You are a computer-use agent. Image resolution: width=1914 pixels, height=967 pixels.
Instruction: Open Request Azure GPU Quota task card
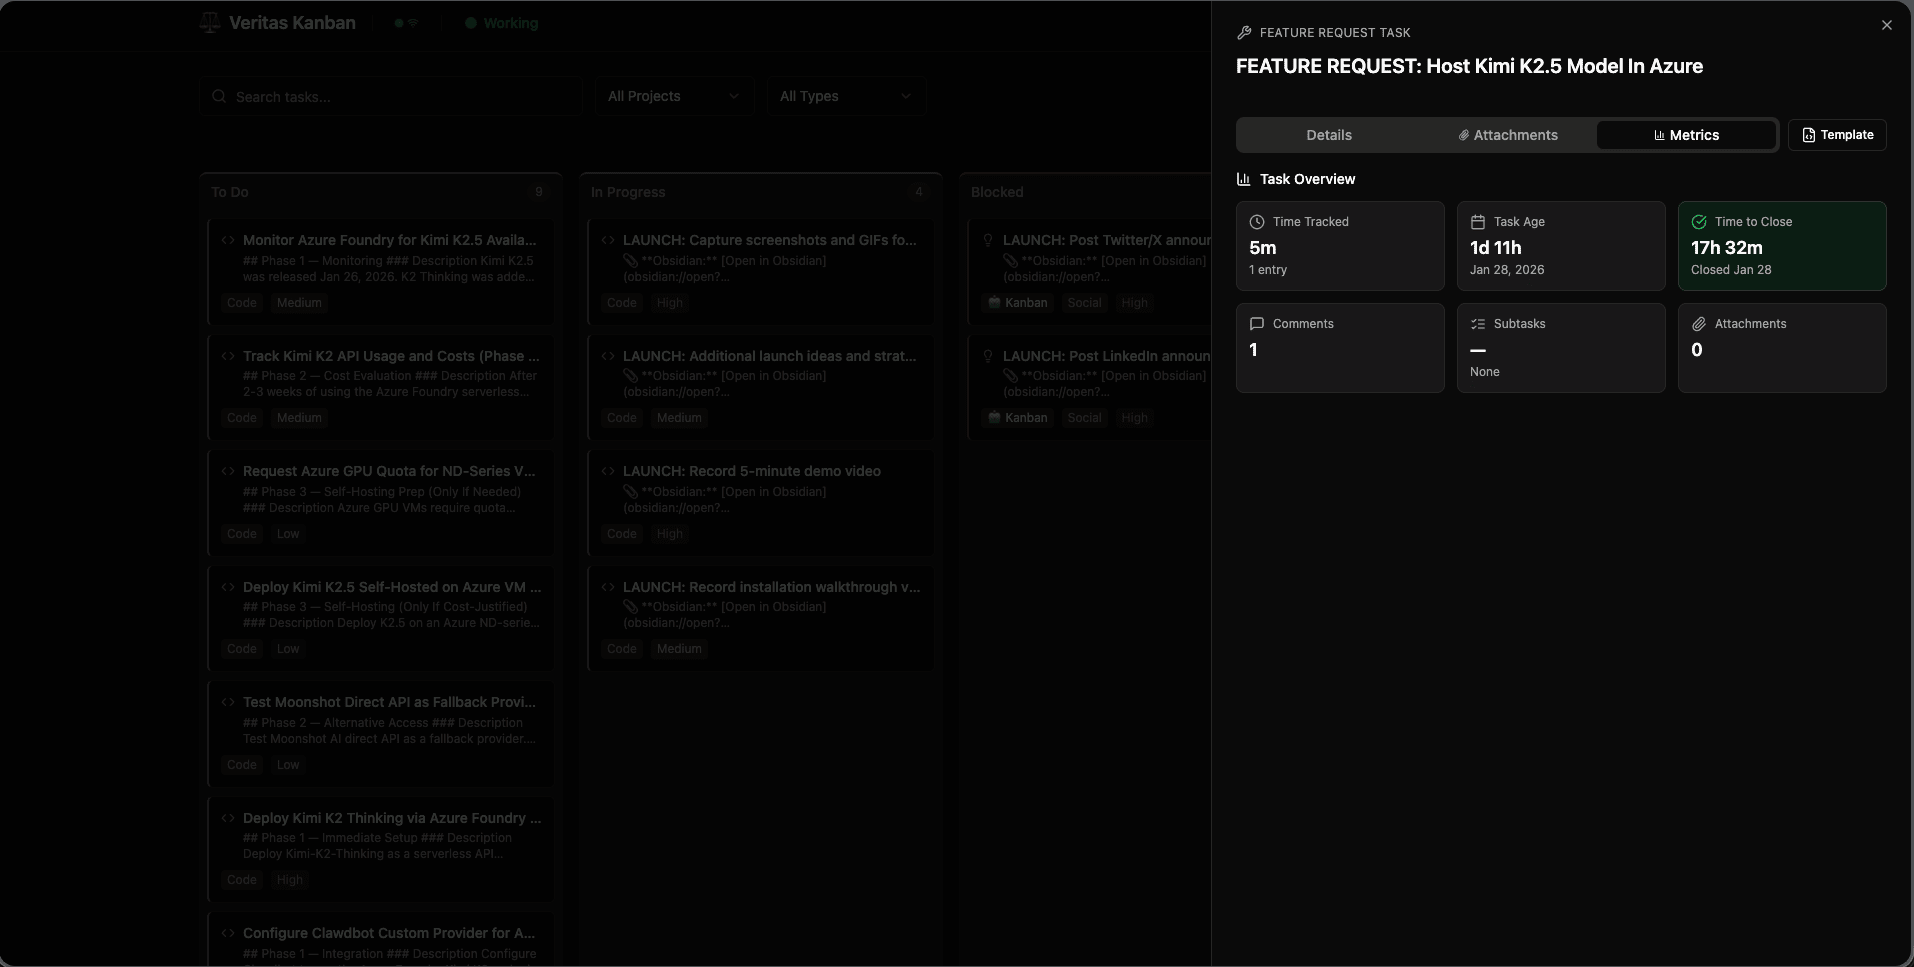(380, 501)
